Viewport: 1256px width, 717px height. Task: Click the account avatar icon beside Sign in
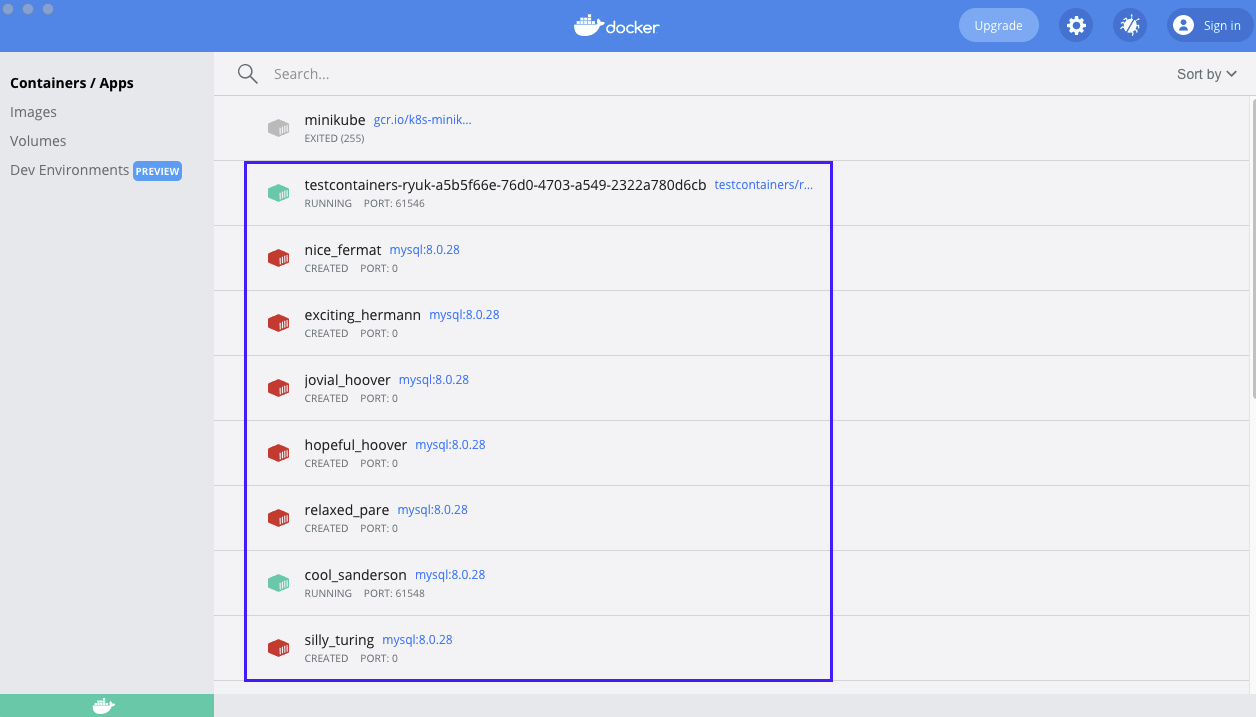pos(1184,26)
